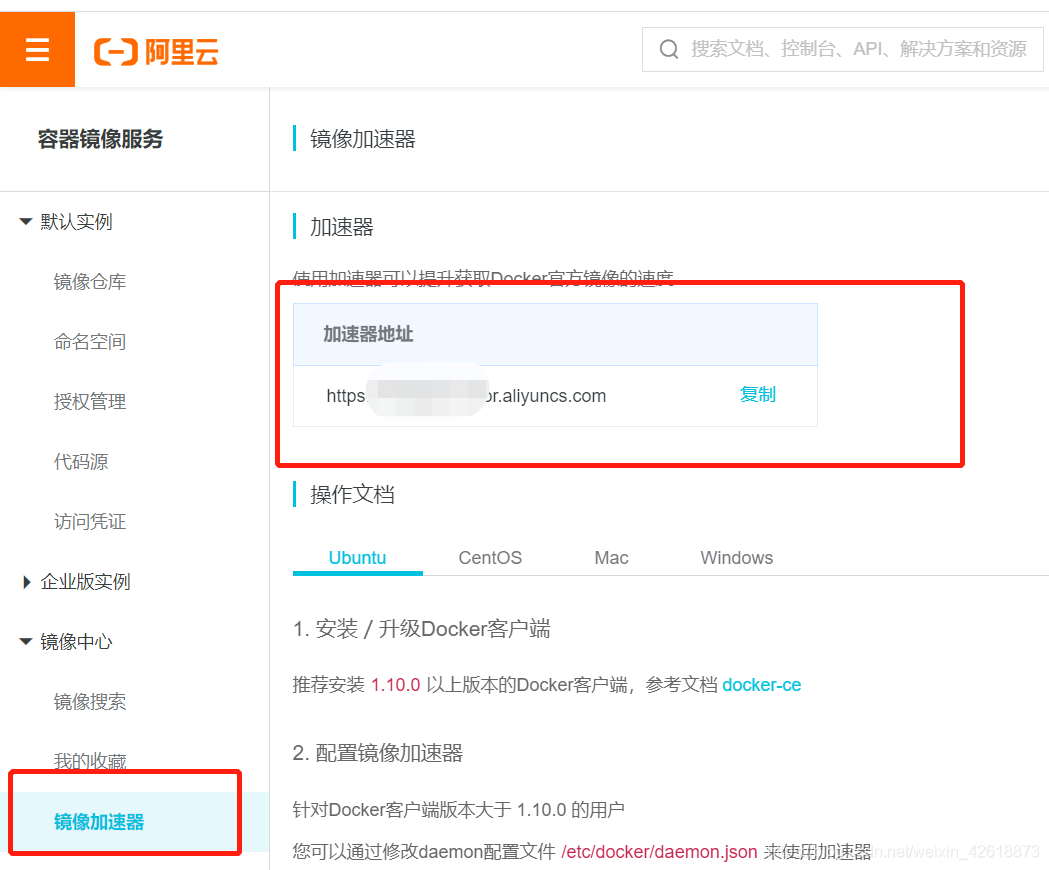Open 我的收藏 in the sidebar
1049x870 pixels.
click(x=90, y=762)
